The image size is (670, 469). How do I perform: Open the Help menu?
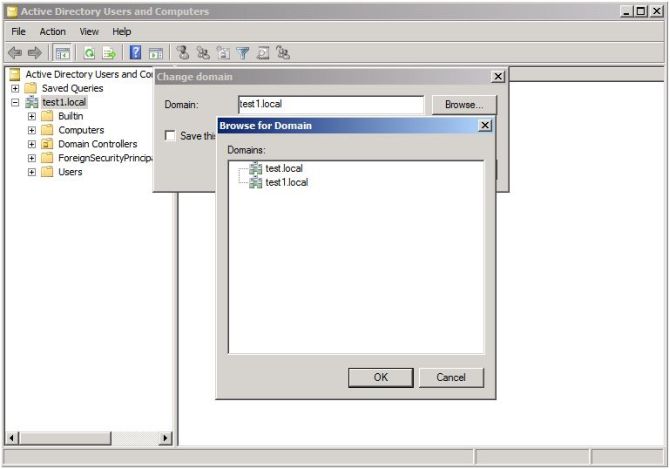pyautogui.click(x=121, y=32)
